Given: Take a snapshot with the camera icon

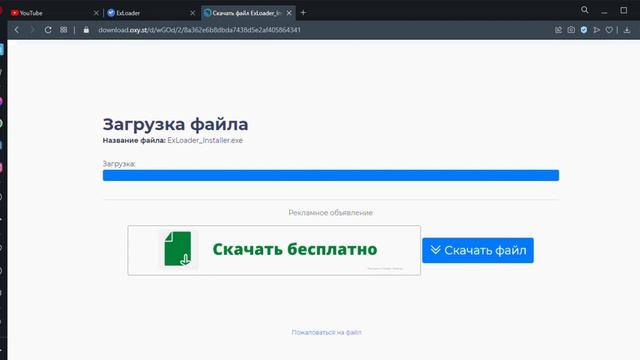Looking at the screenshot, I should pos(571,30).
